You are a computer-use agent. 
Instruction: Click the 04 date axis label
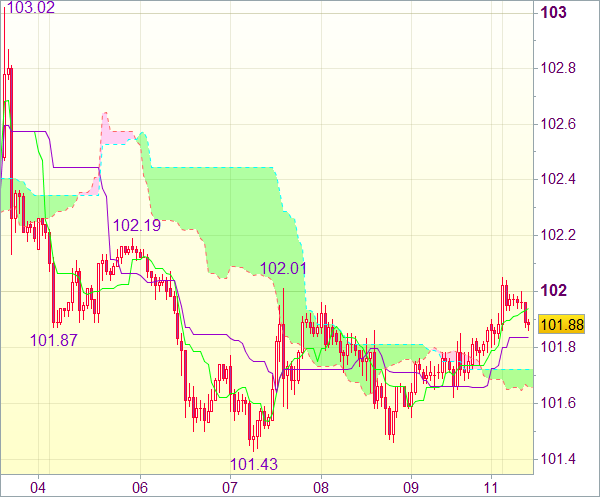tap(38, 488)
